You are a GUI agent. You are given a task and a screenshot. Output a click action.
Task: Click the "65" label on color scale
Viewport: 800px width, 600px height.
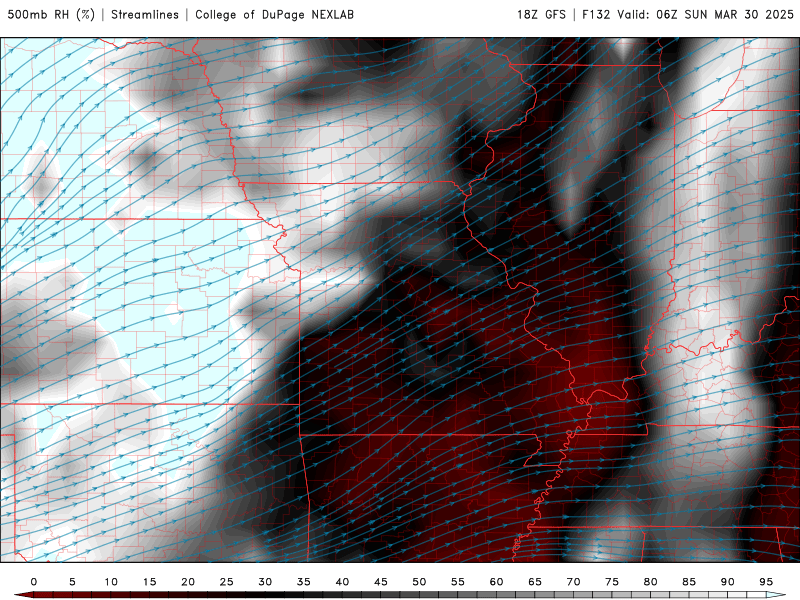pyautogui.click(x=535, y=582)
